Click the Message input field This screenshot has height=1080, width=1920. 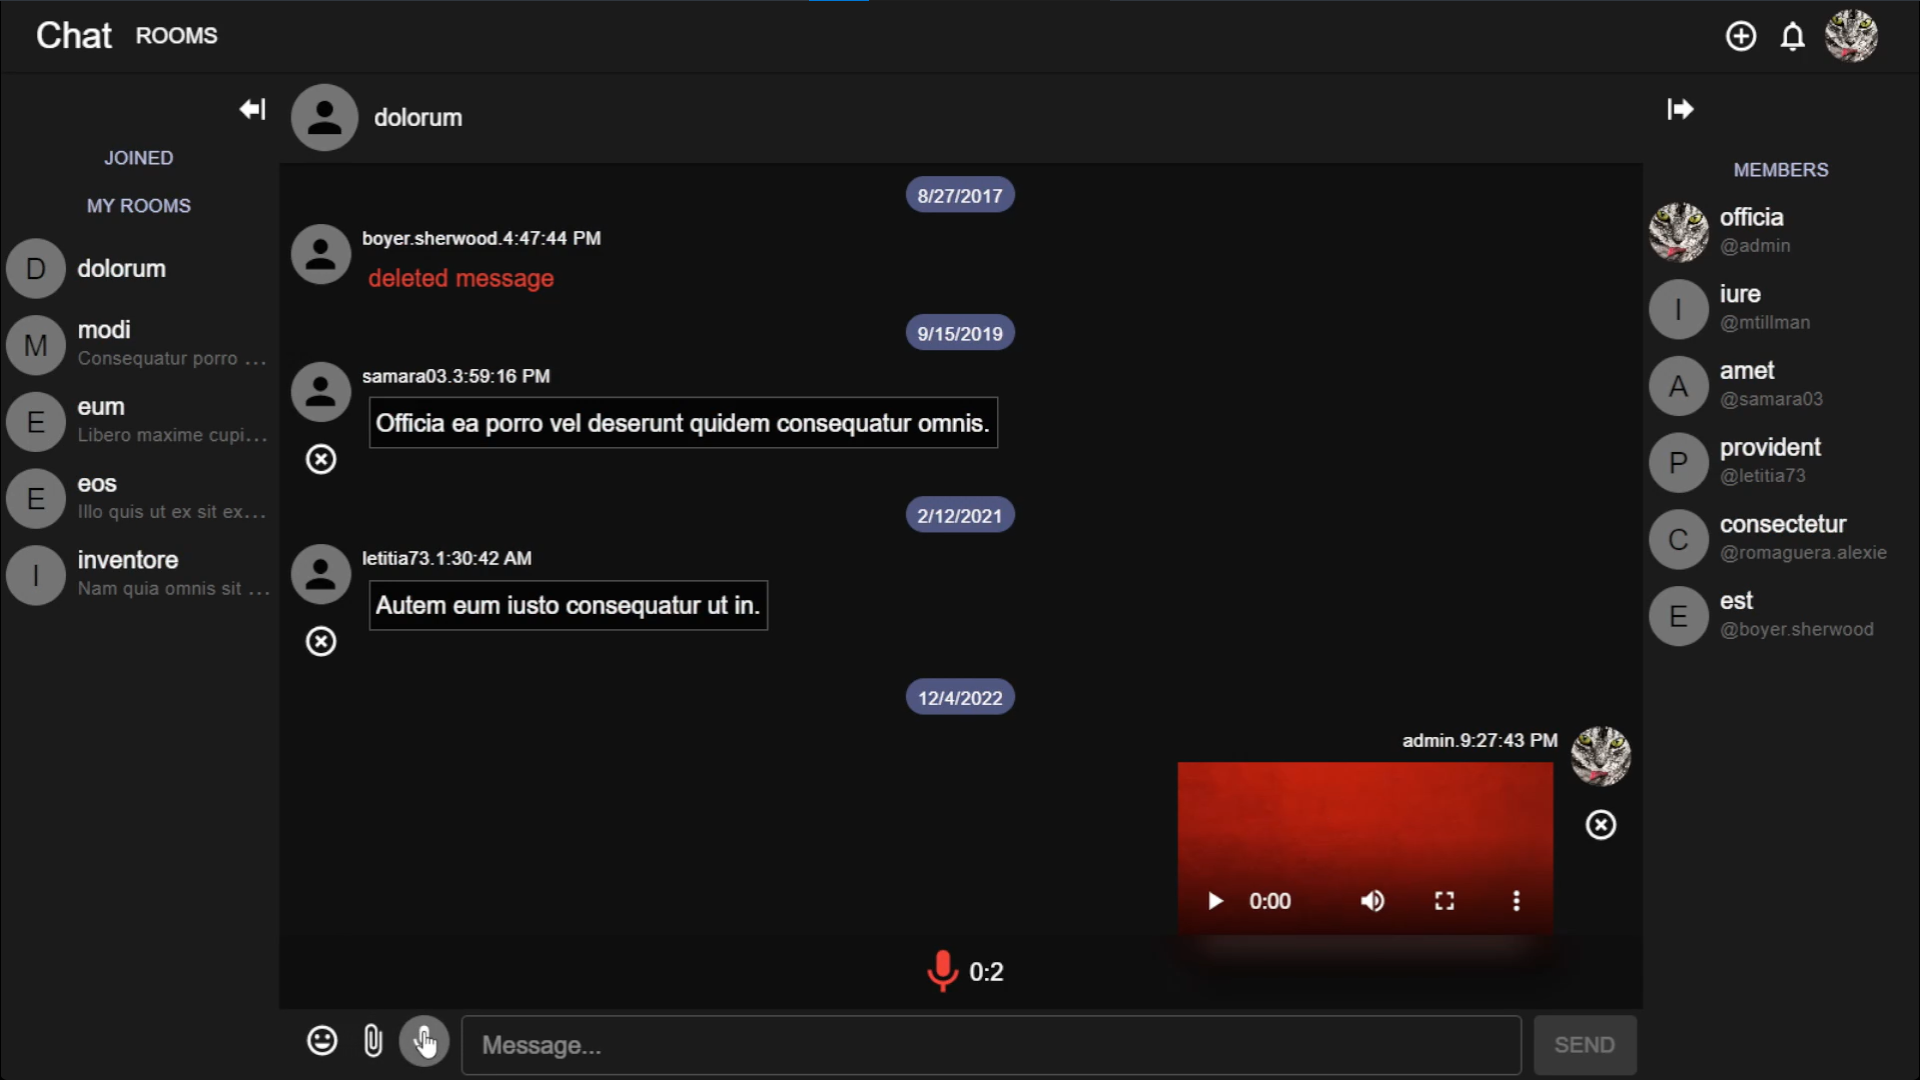click(990, 1045)
